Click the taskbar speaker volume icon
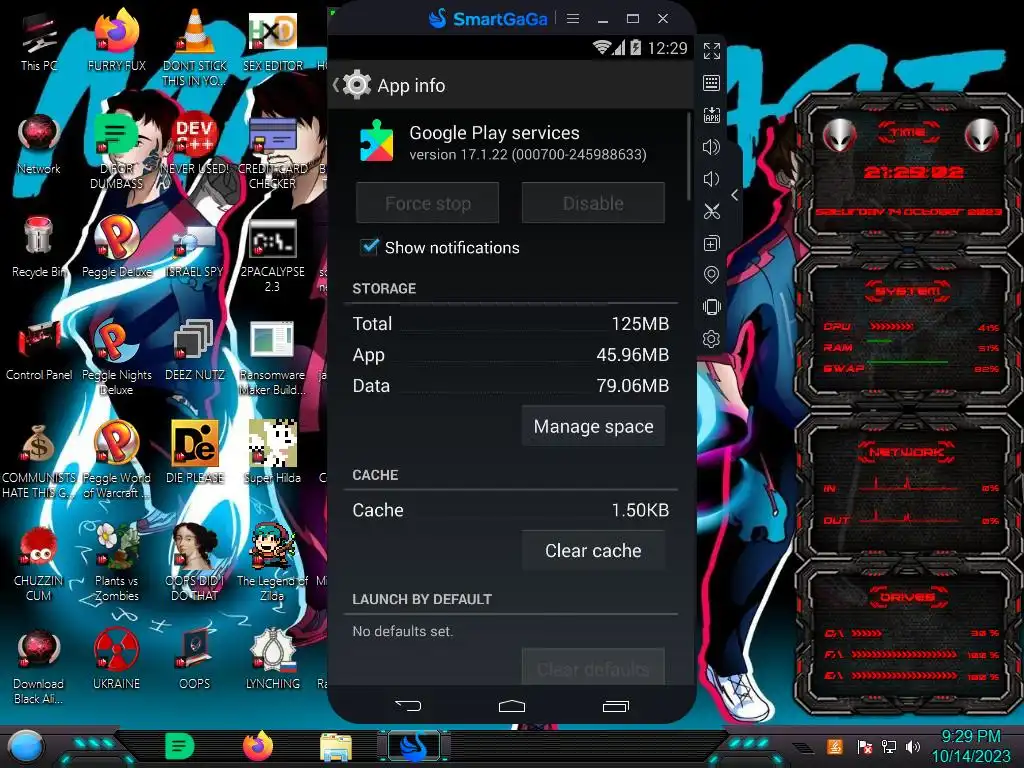Screen dimensions: 1024x768 click(913, 746)
